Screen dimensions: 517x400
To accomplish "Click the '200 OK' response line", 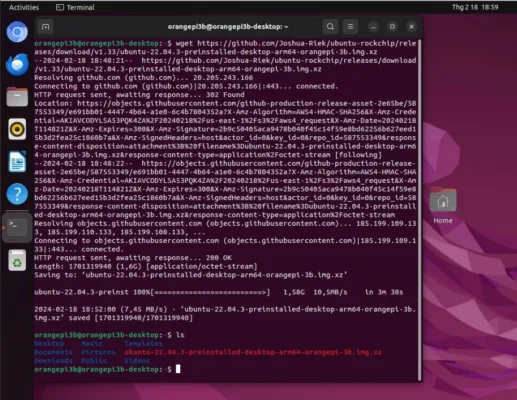I will tap(133, 258).
